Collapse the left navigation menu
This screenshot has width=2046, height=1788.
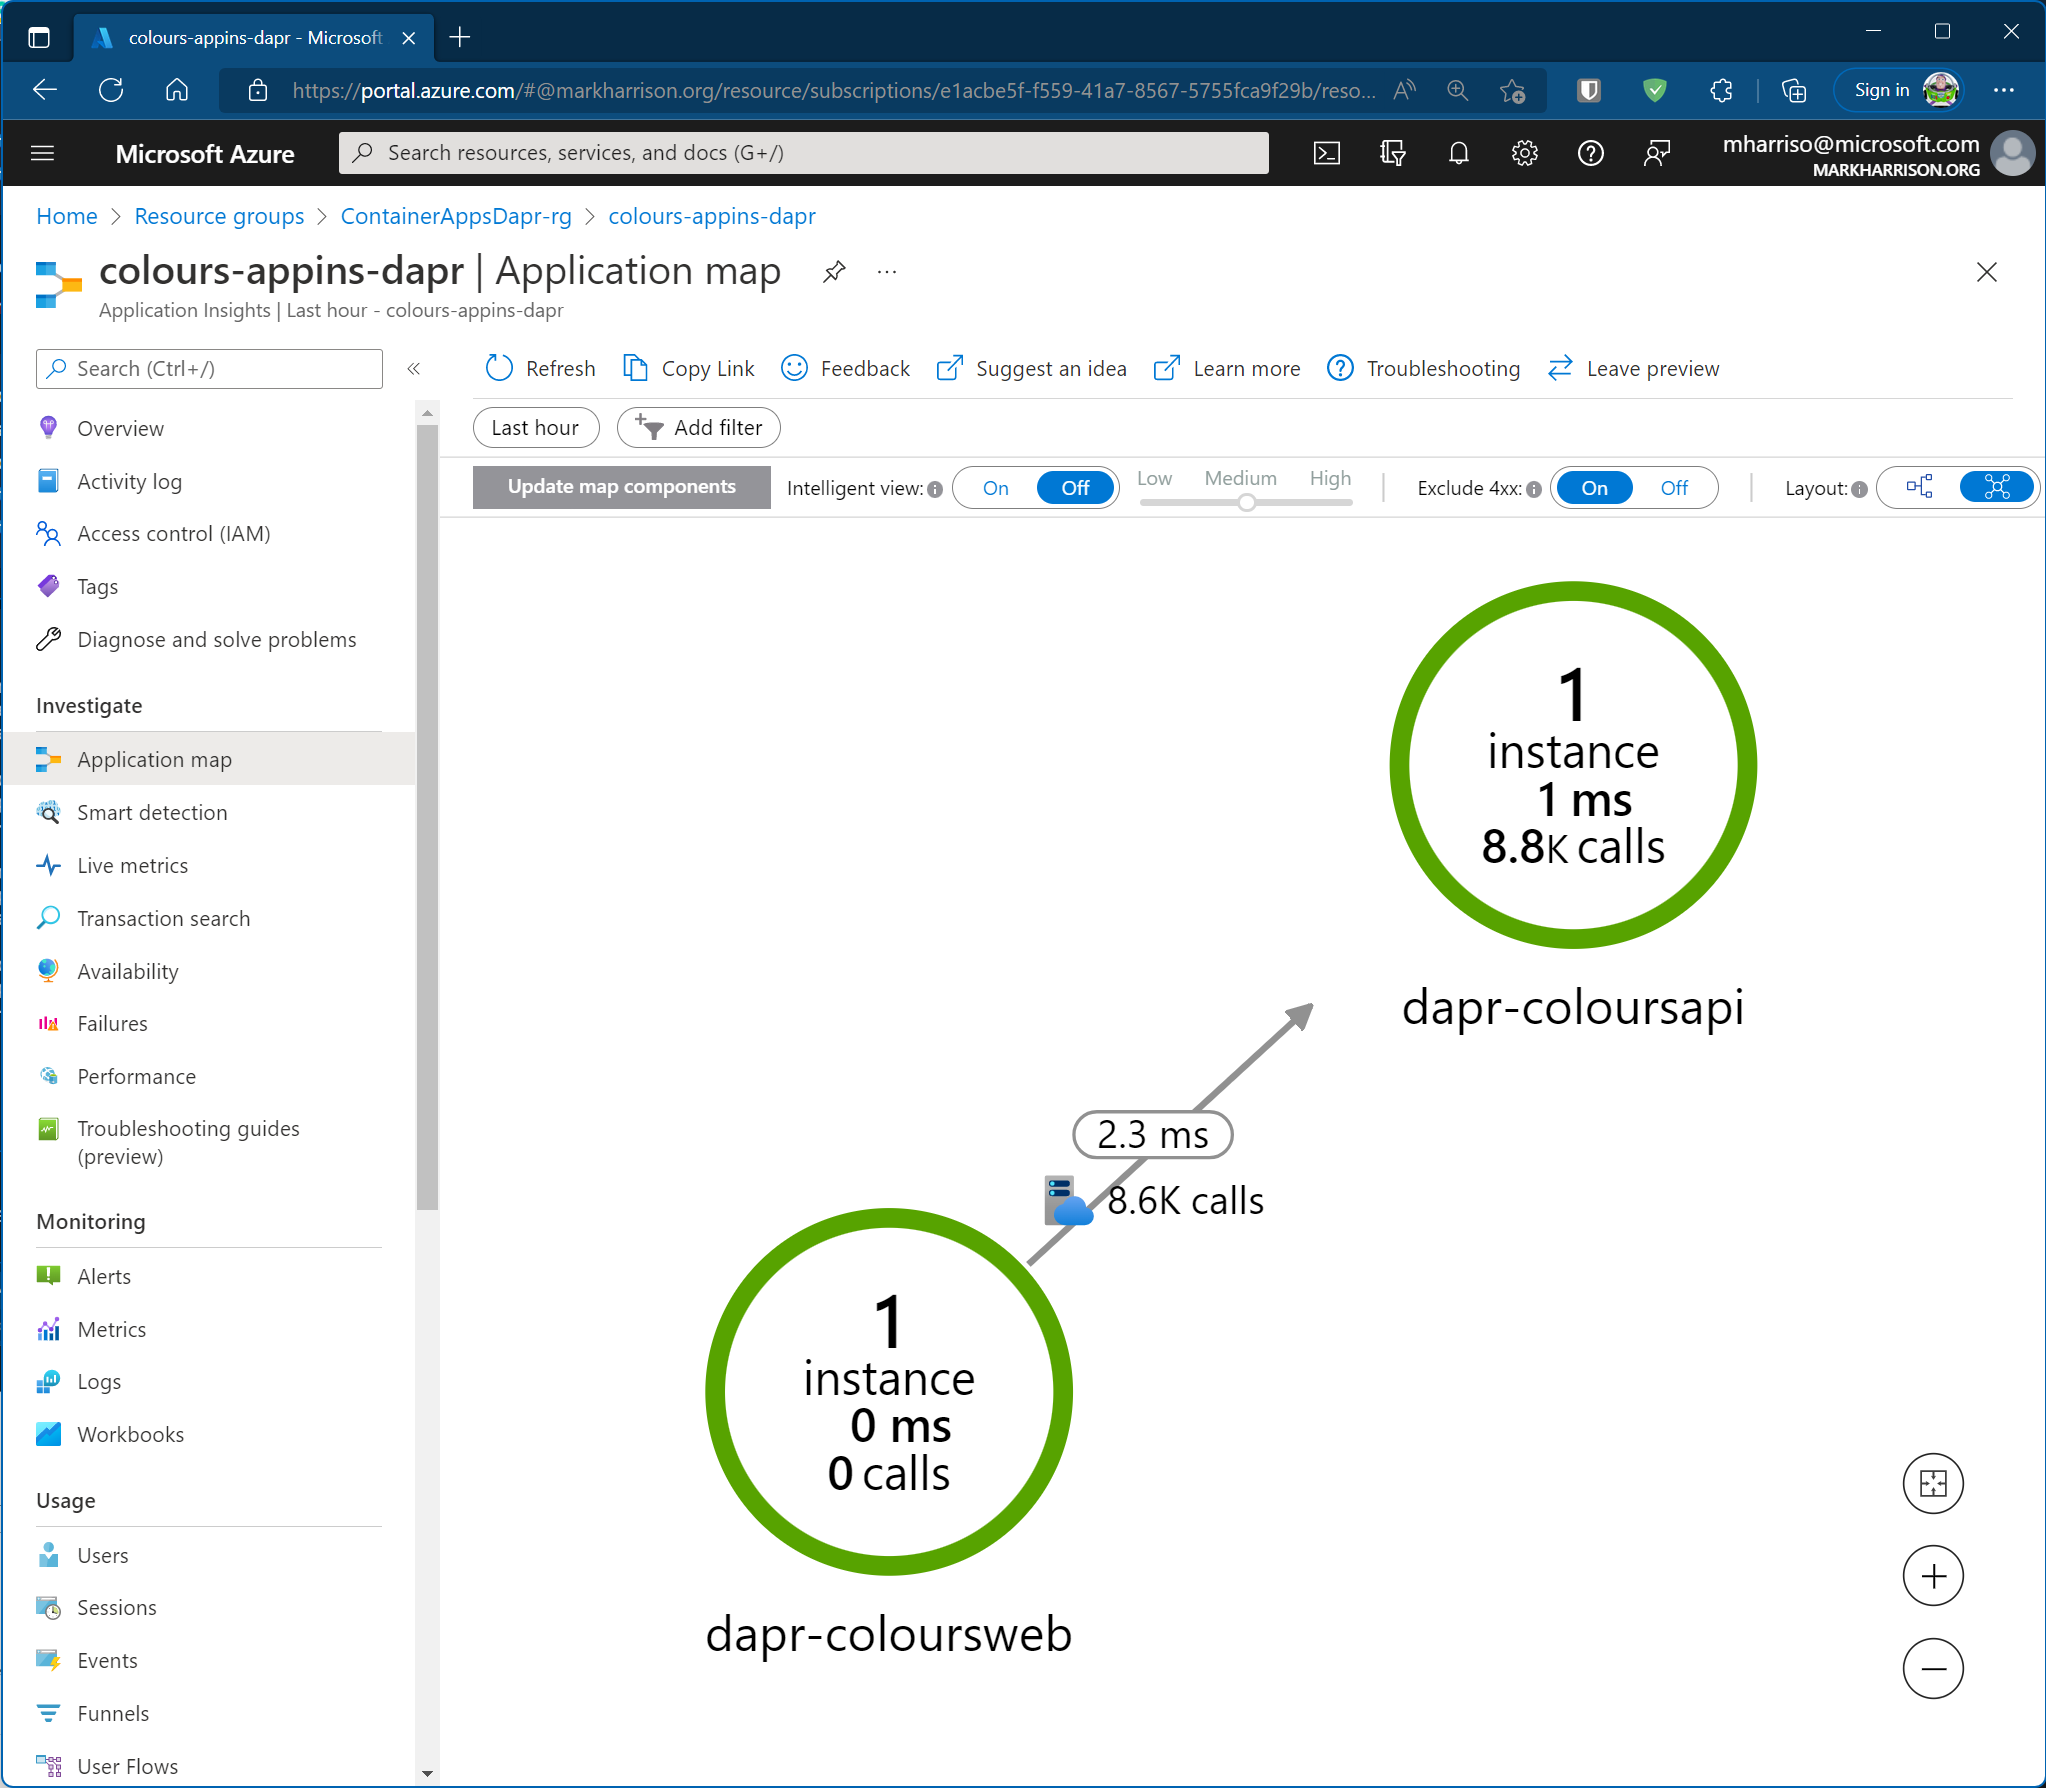(x=414, y=369)
